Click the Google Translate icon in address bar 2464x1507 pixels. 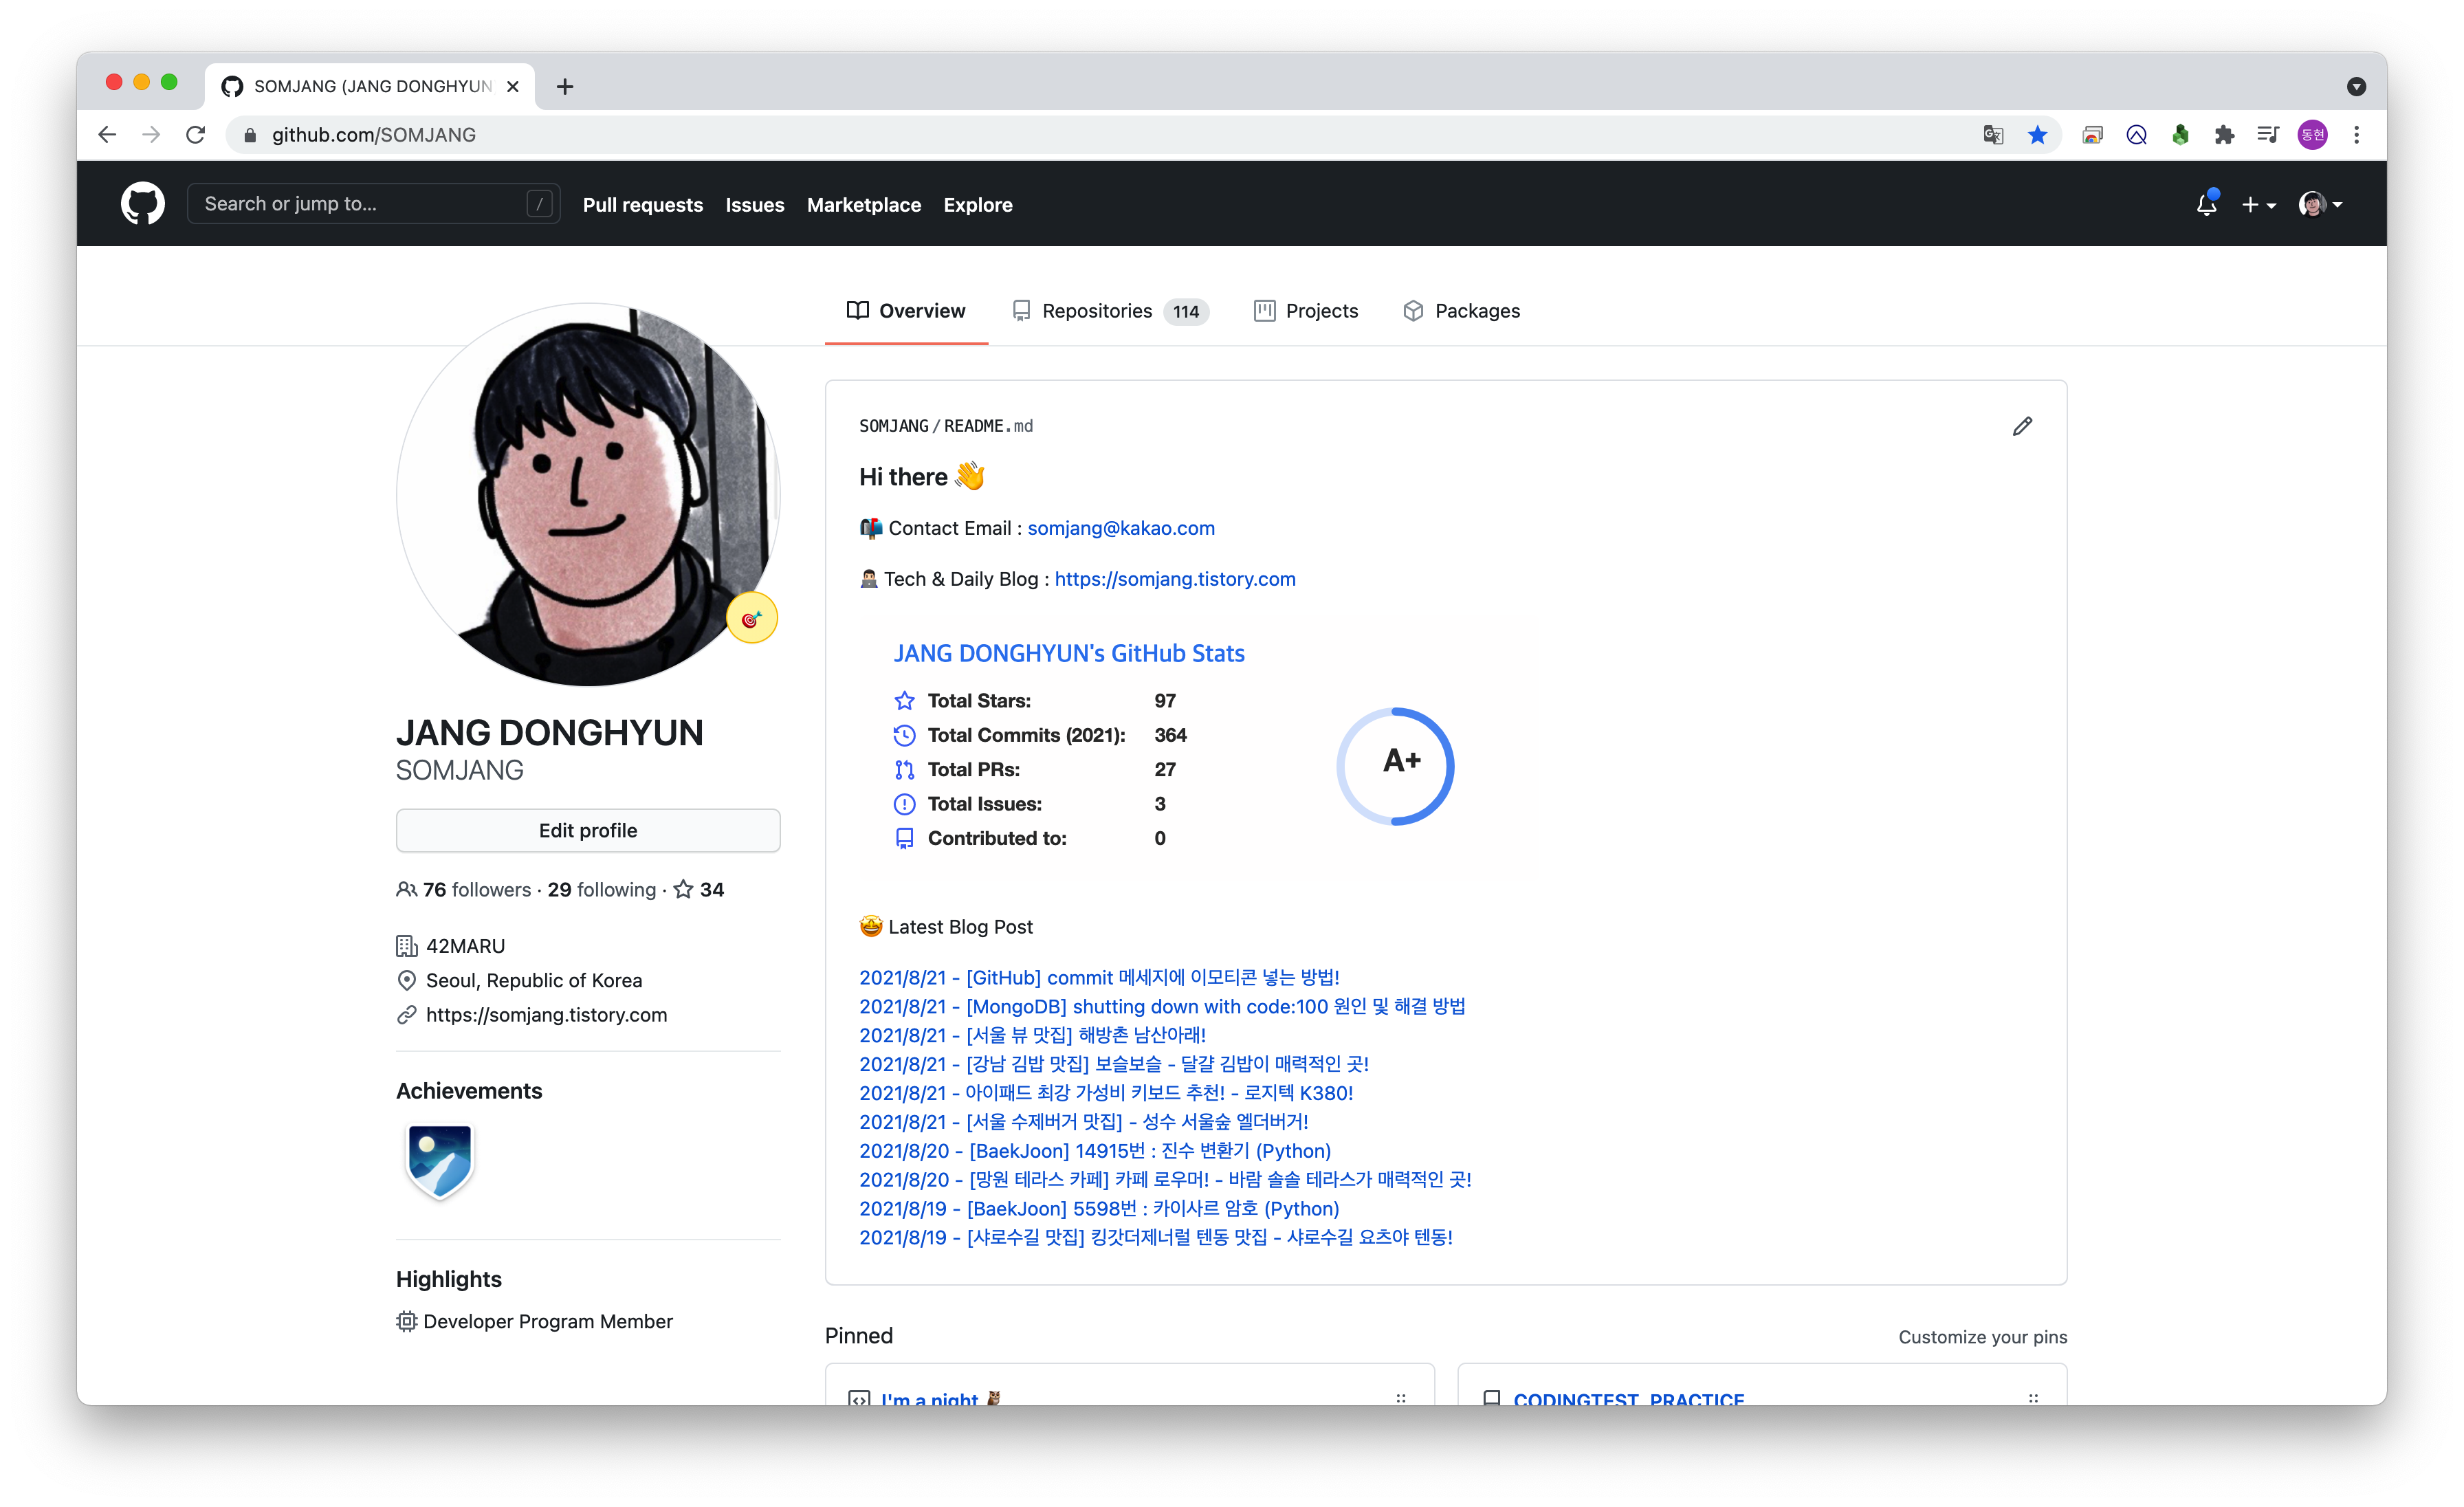(1992, 135)
